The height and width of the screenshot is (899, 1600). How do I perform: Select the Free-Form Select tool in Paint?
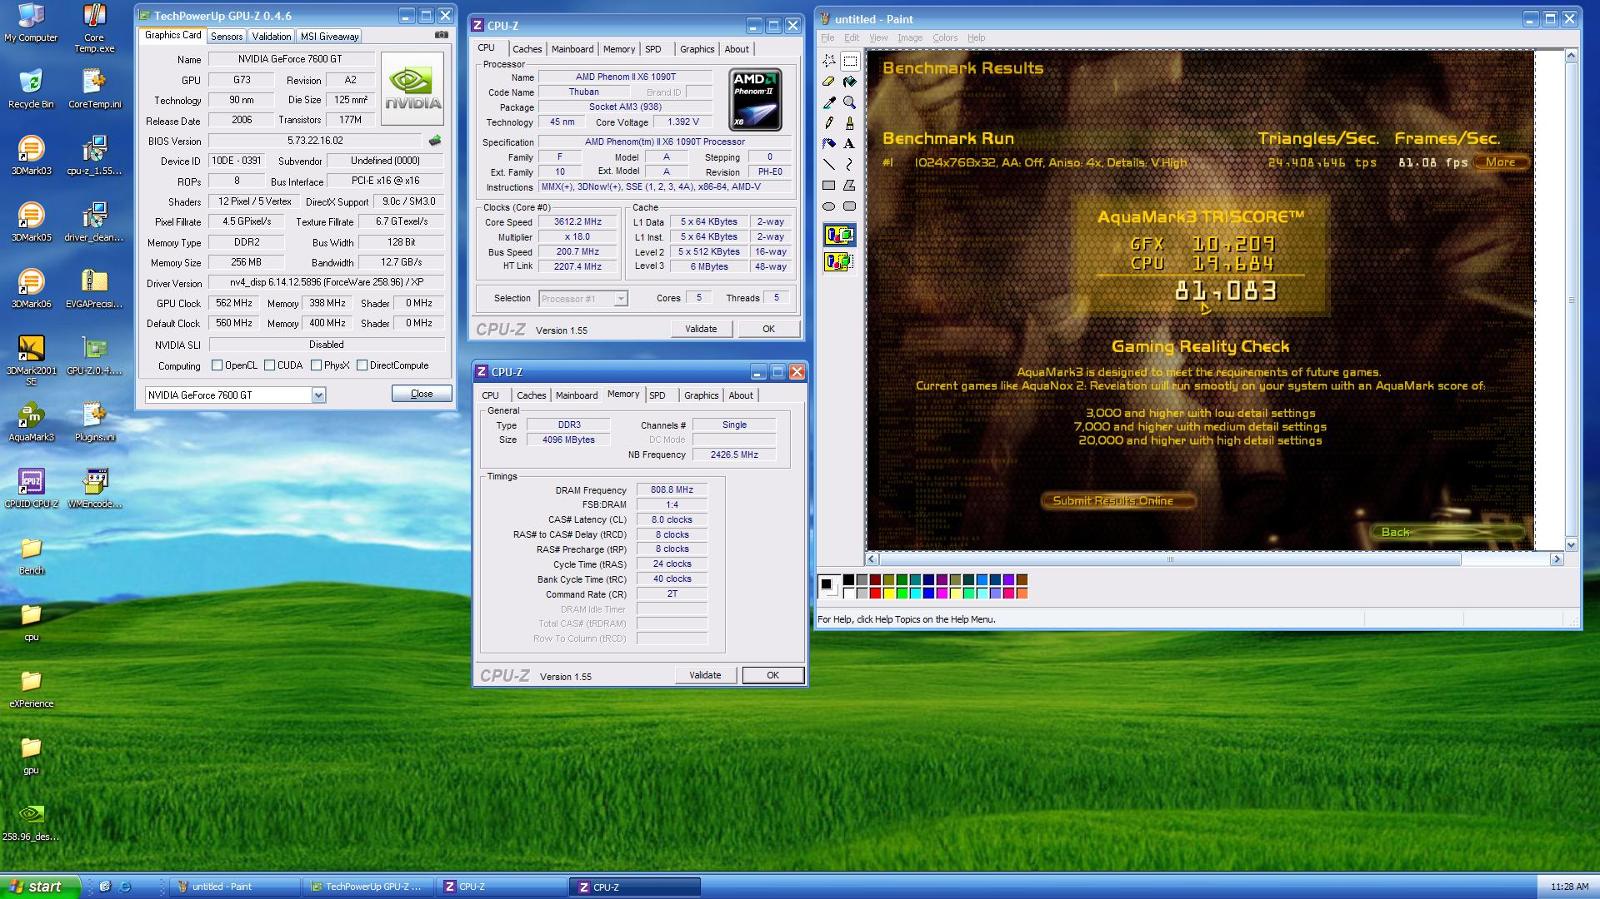click(x=829, y=60)
